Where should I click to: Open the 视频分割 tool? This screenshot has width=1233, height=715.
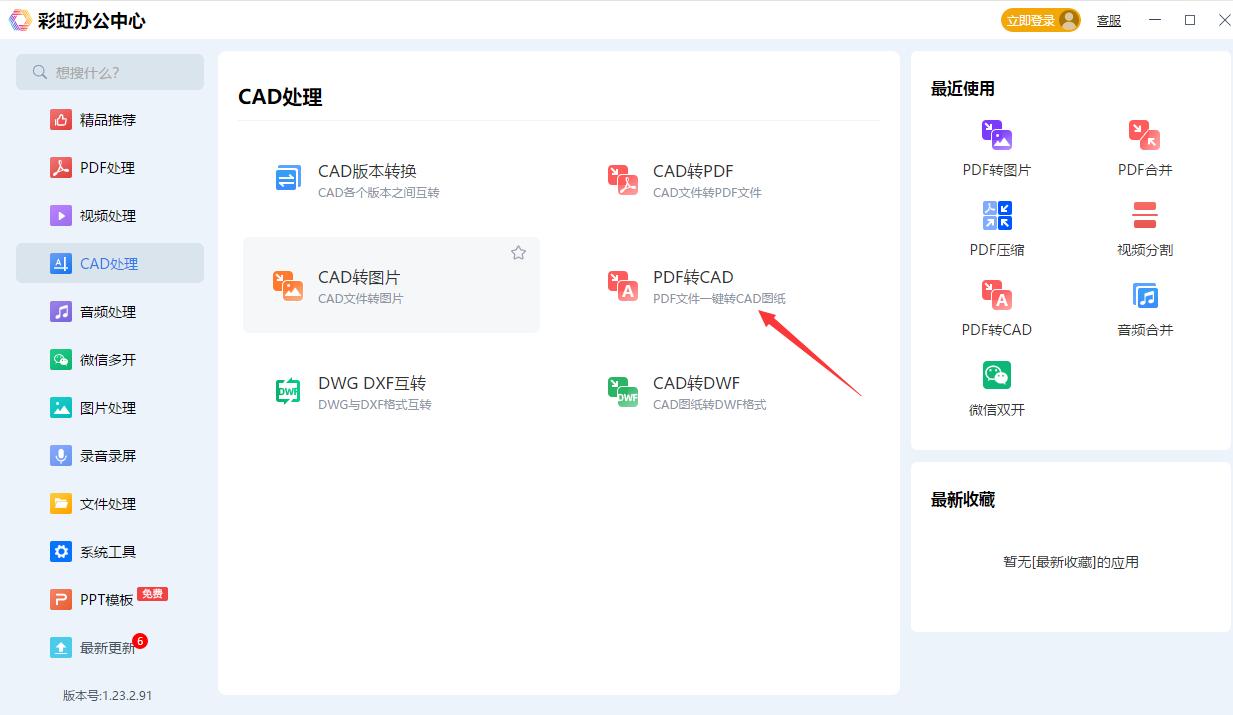coord(1144,226)
